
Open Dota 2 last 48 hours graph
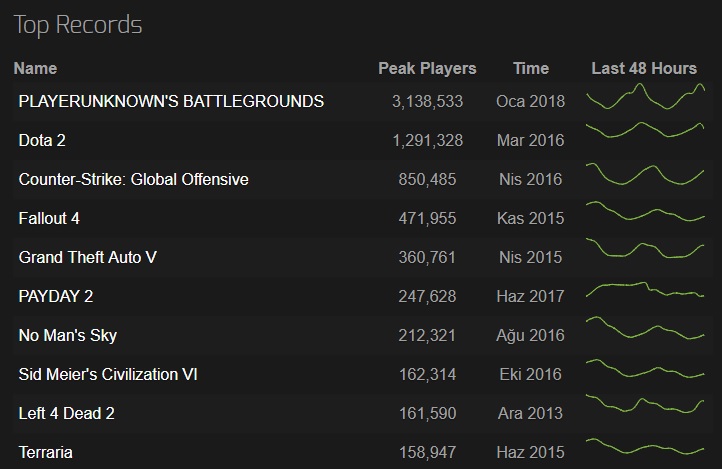(645, 133)
